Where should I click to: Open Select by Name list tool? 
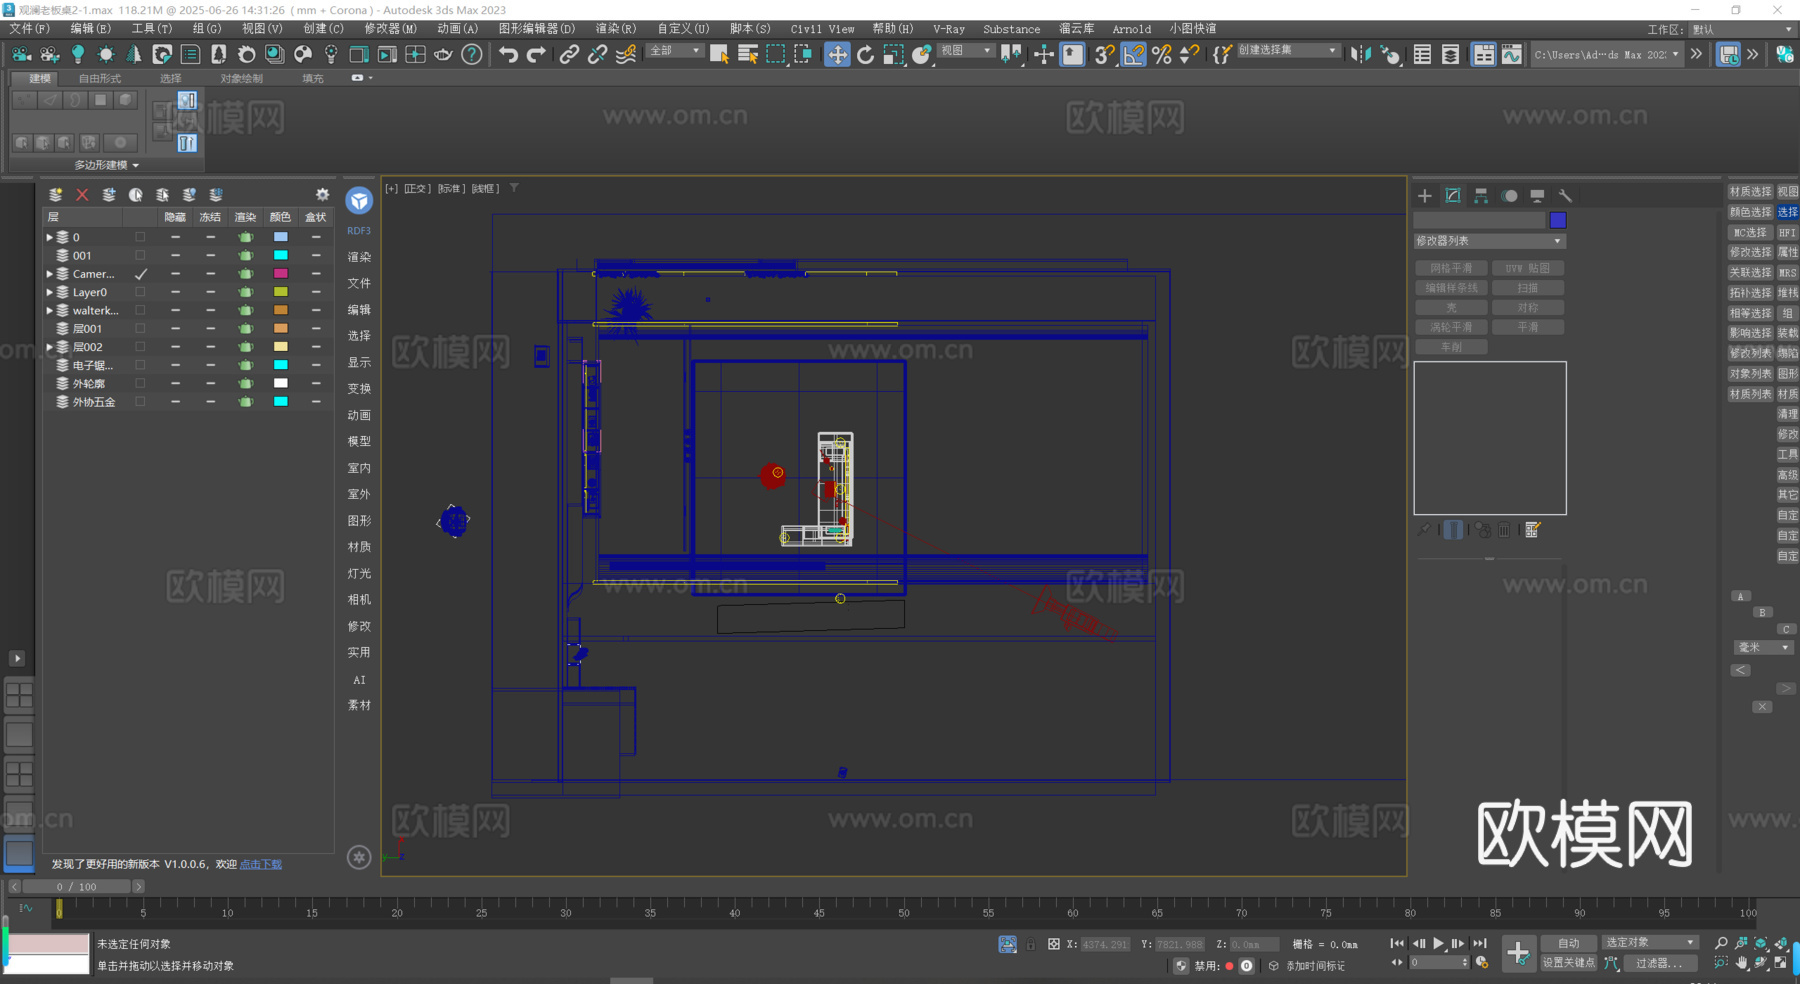click(x=747, y=54)
